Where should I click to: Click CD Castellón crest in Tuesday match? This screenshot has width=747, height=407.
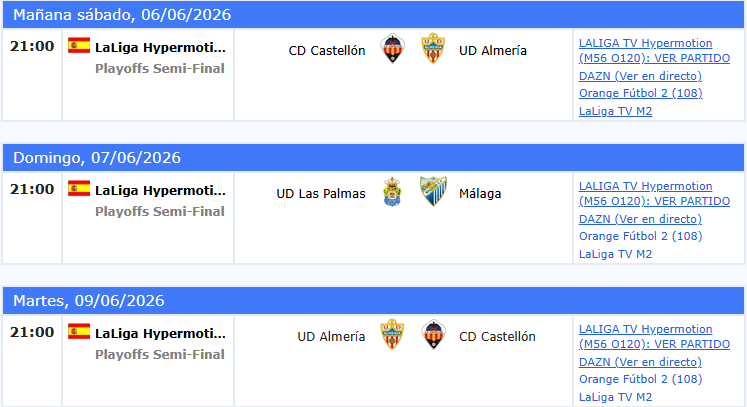click(x=434, y=335)
